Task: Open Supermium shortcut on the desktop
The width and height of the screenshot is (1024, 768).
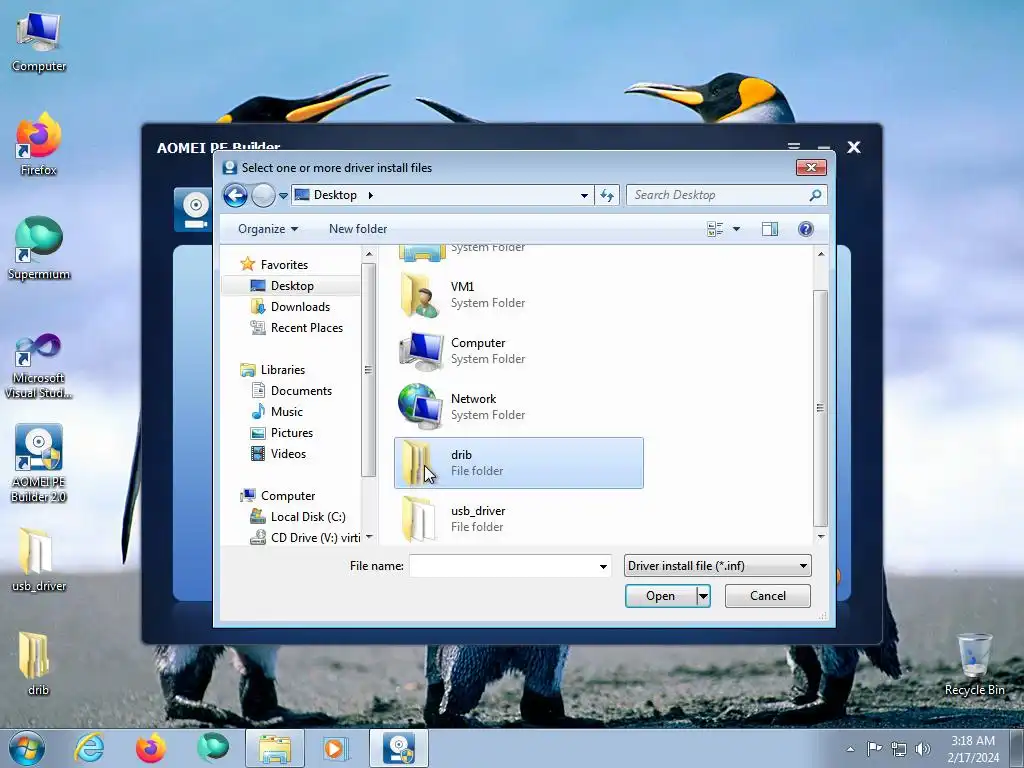Action: point(39,248)
